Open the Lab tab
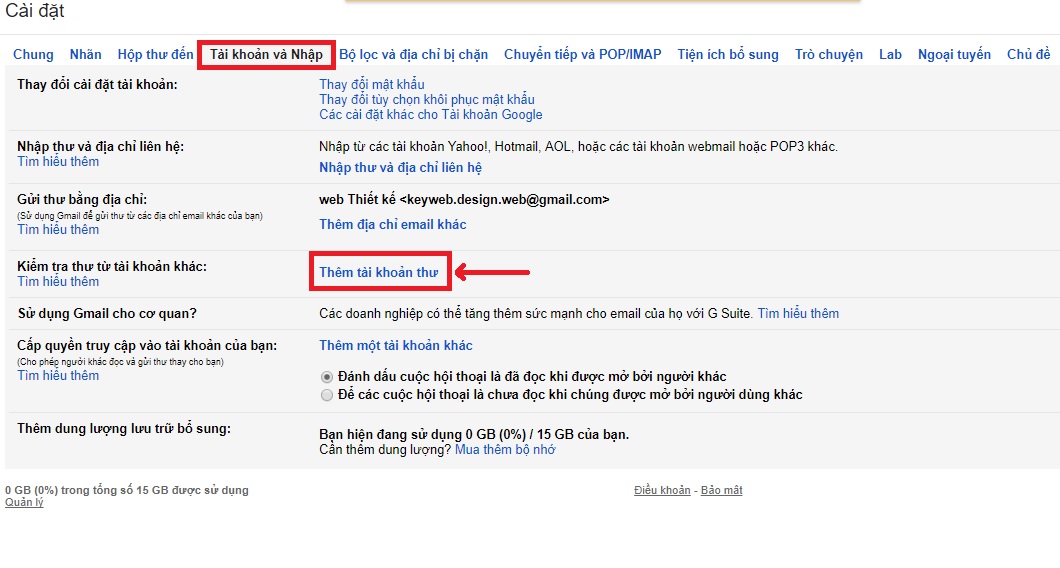 (890, 55)
